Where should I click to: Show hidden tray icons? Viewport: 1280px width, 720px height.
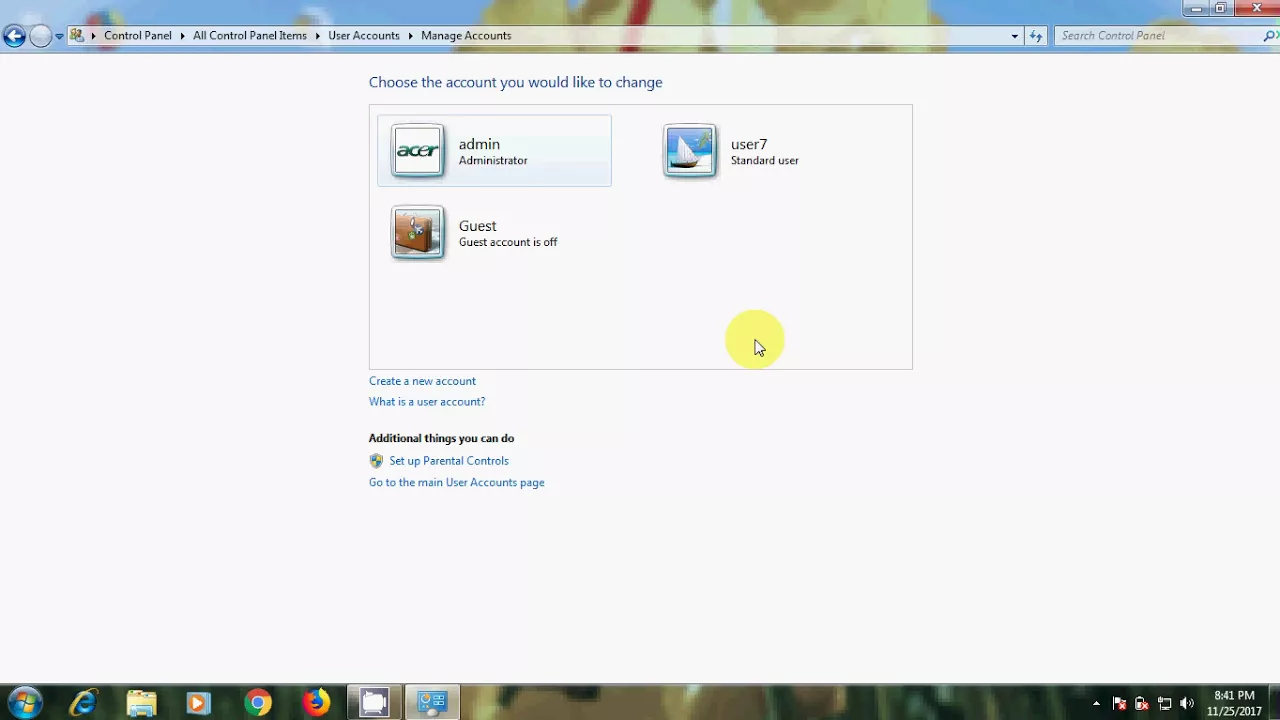click(1096, 703)
